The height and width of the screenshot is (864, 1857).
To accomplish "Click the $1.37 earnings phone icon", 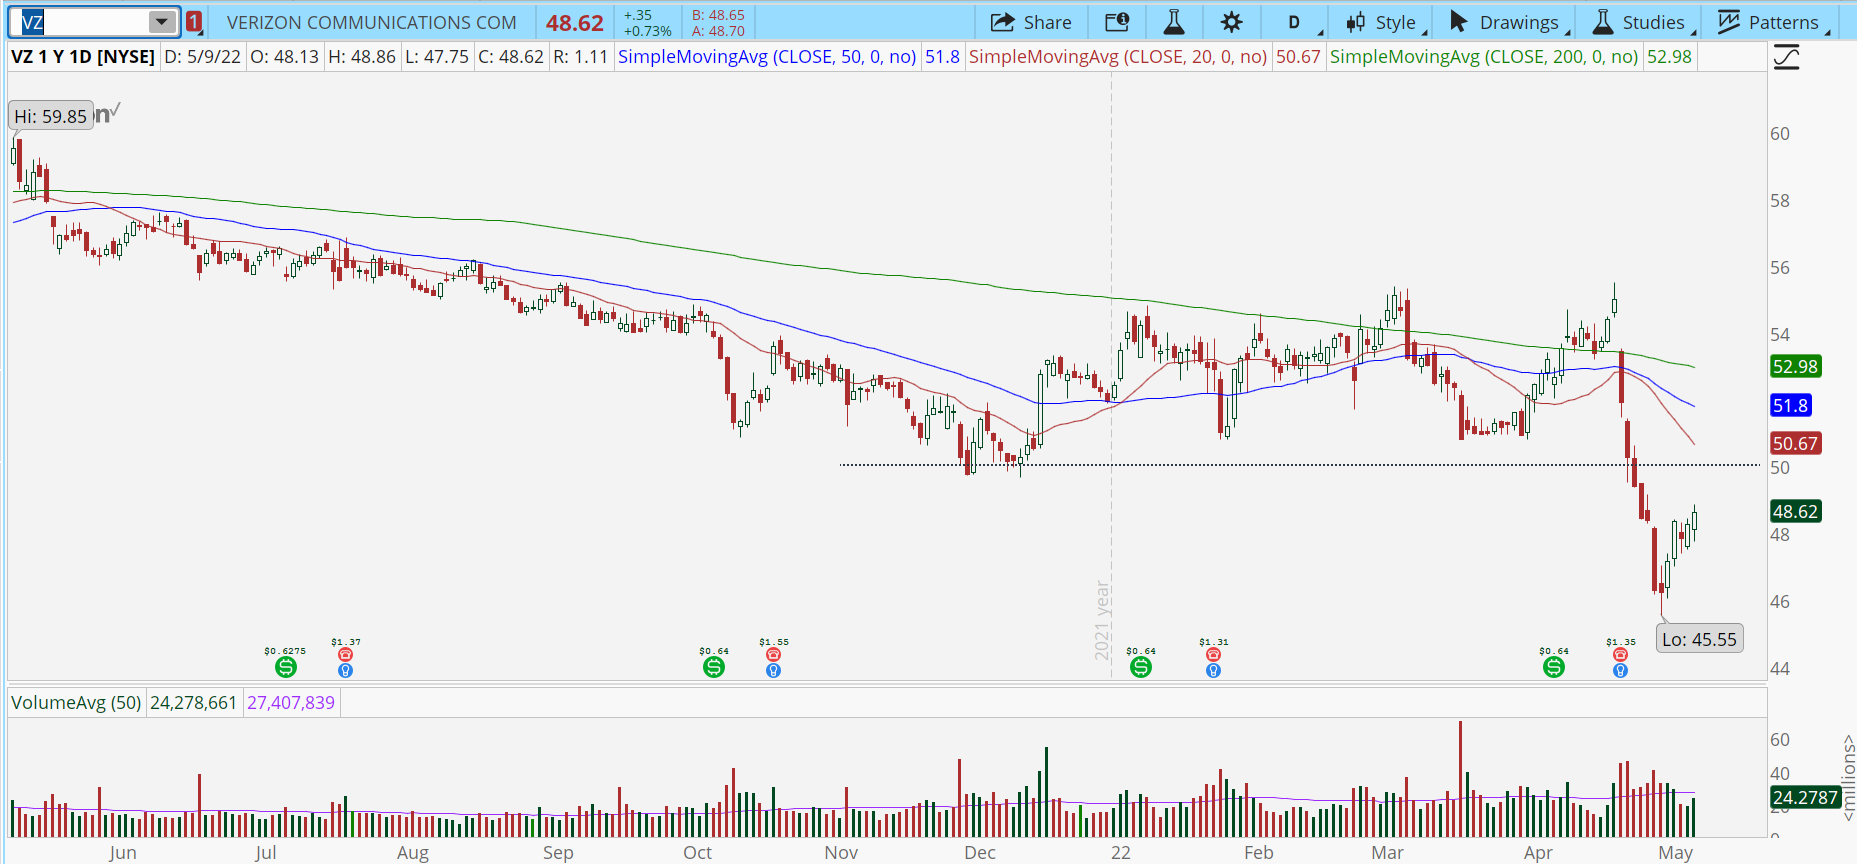I will tap(345, 655).
